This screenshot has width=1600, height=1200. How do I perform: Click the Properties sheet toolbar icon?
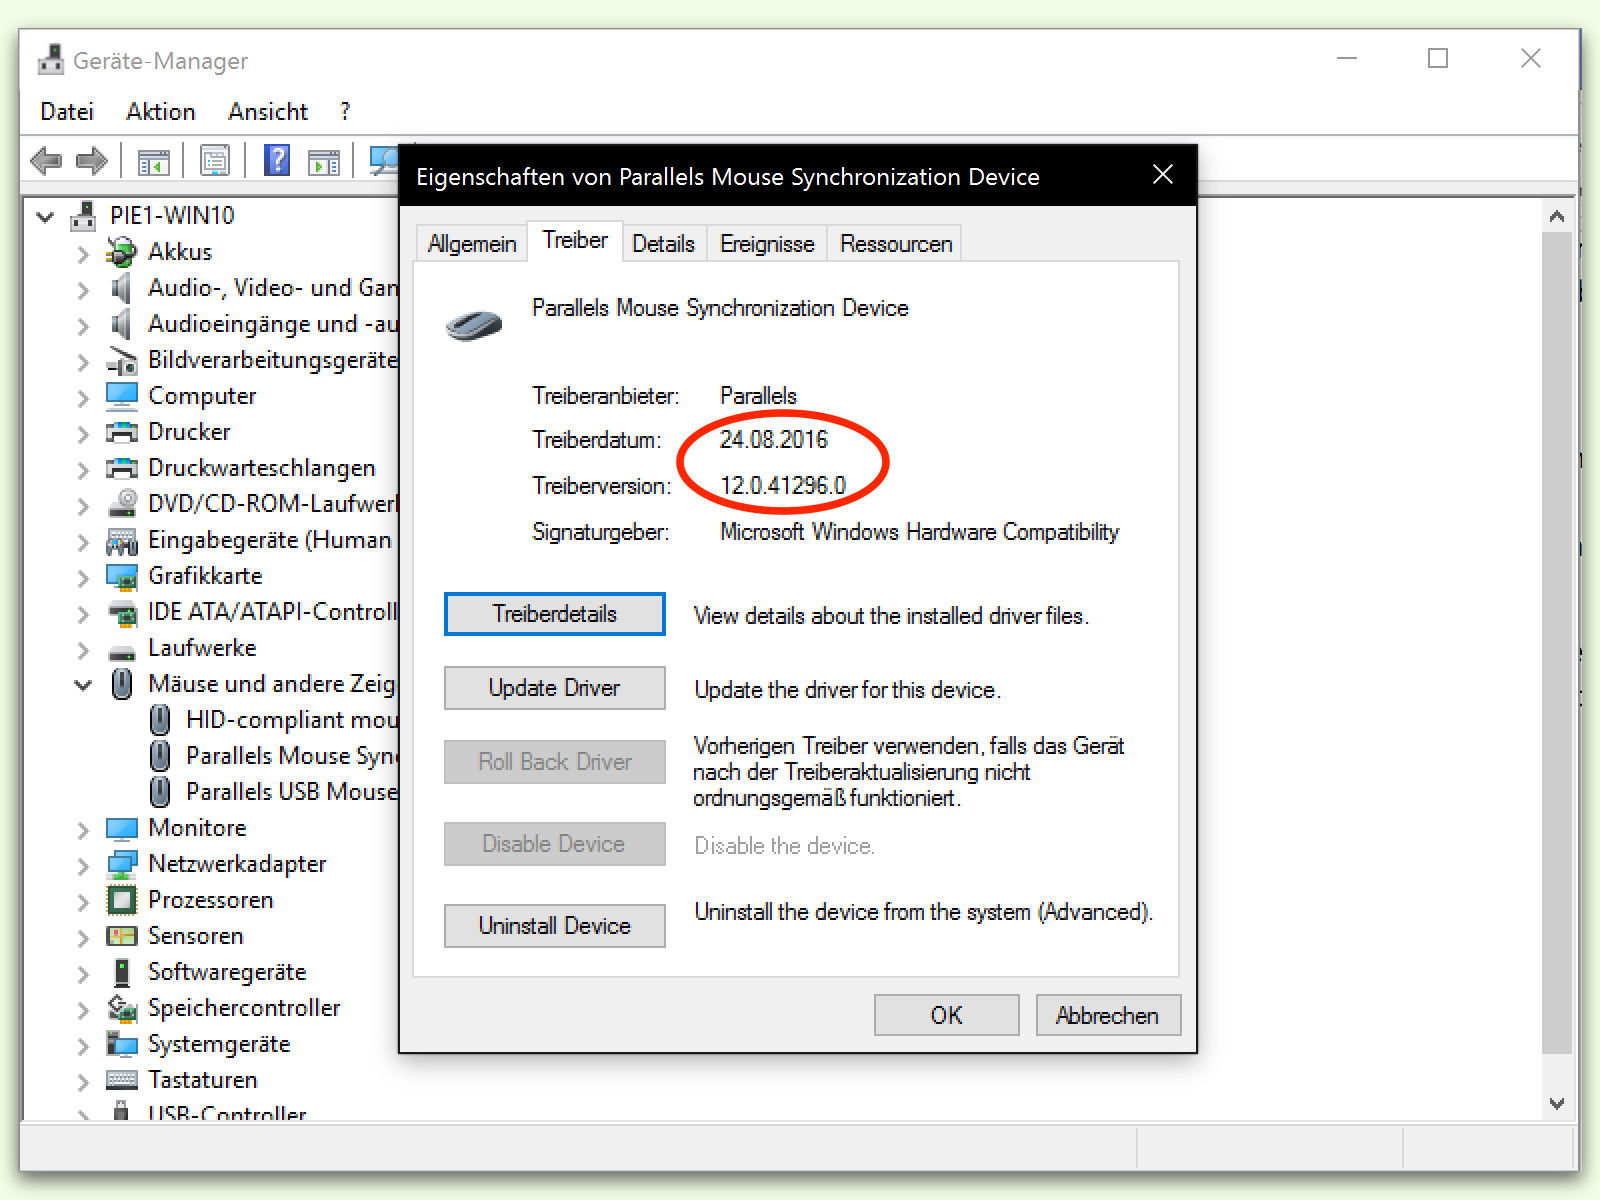(x=215, y=160)
